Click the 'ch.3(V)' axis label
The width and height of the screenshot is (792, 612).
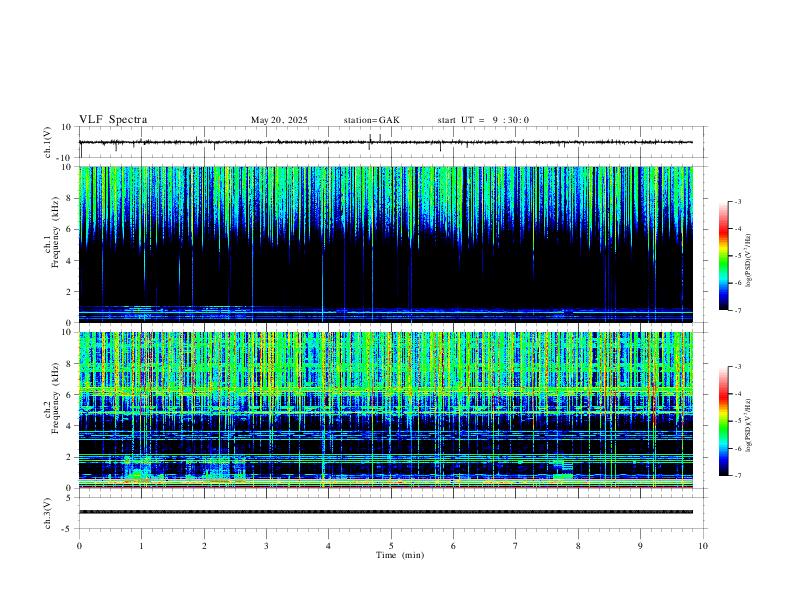pyautogui.click(x=48, y=514)
